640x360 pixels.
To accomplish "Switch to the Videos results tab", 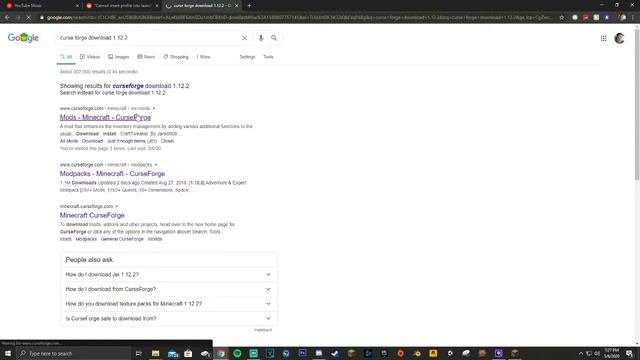I will point(90,57).
